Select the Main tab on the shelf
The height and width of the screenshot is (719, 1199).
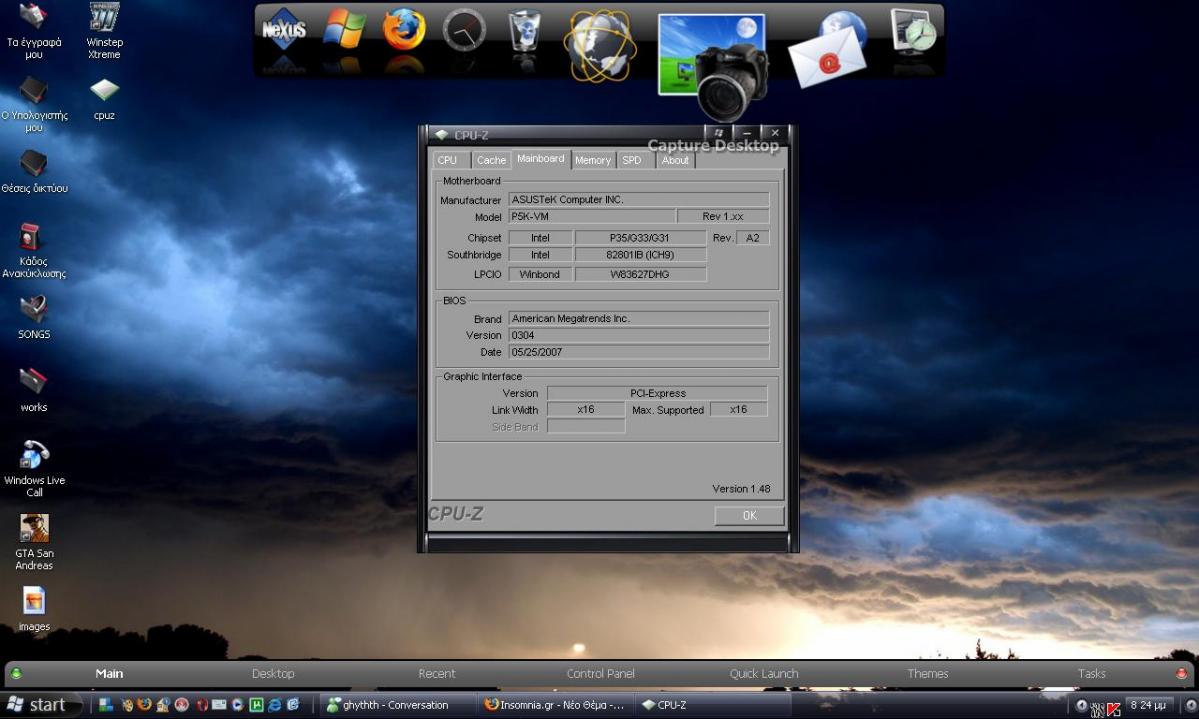(x=109, y=673)
